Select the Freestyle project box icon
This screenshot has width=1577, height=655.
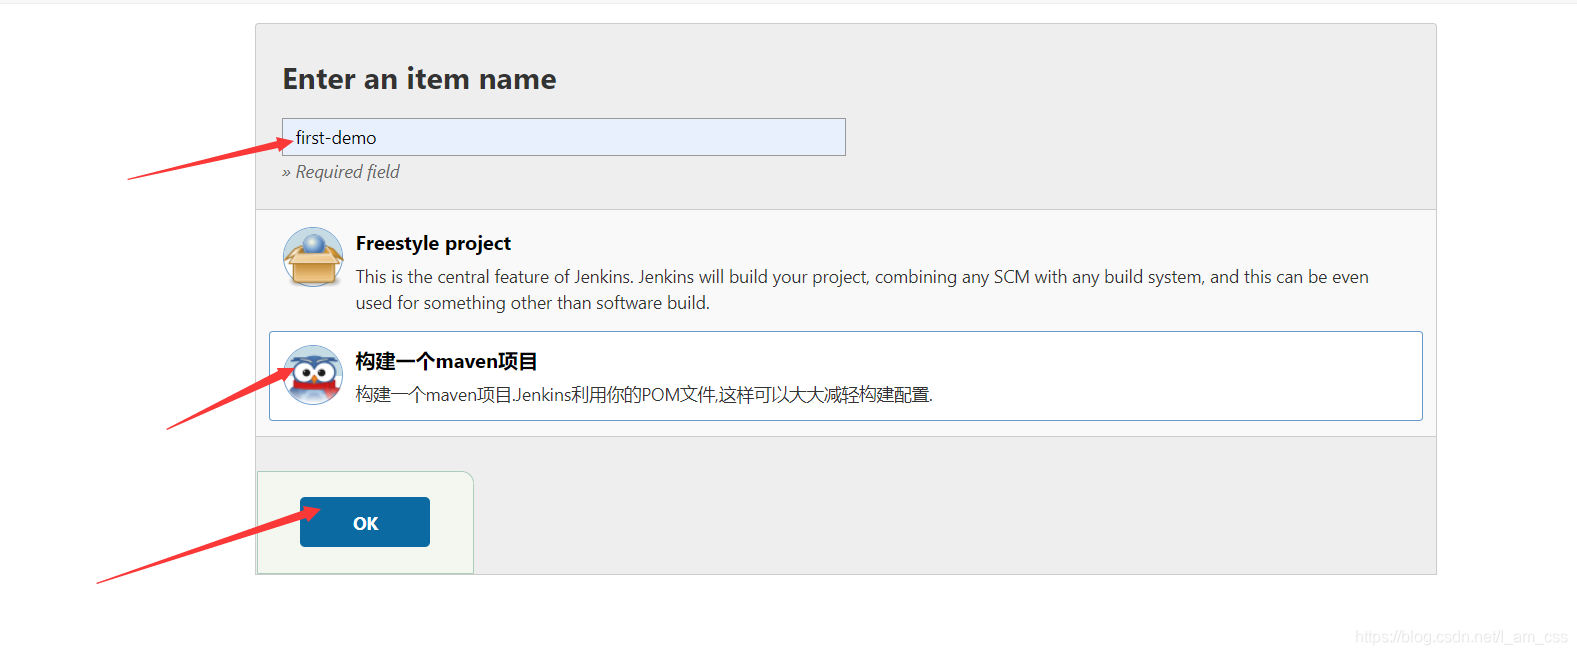(x=313, y=257)
